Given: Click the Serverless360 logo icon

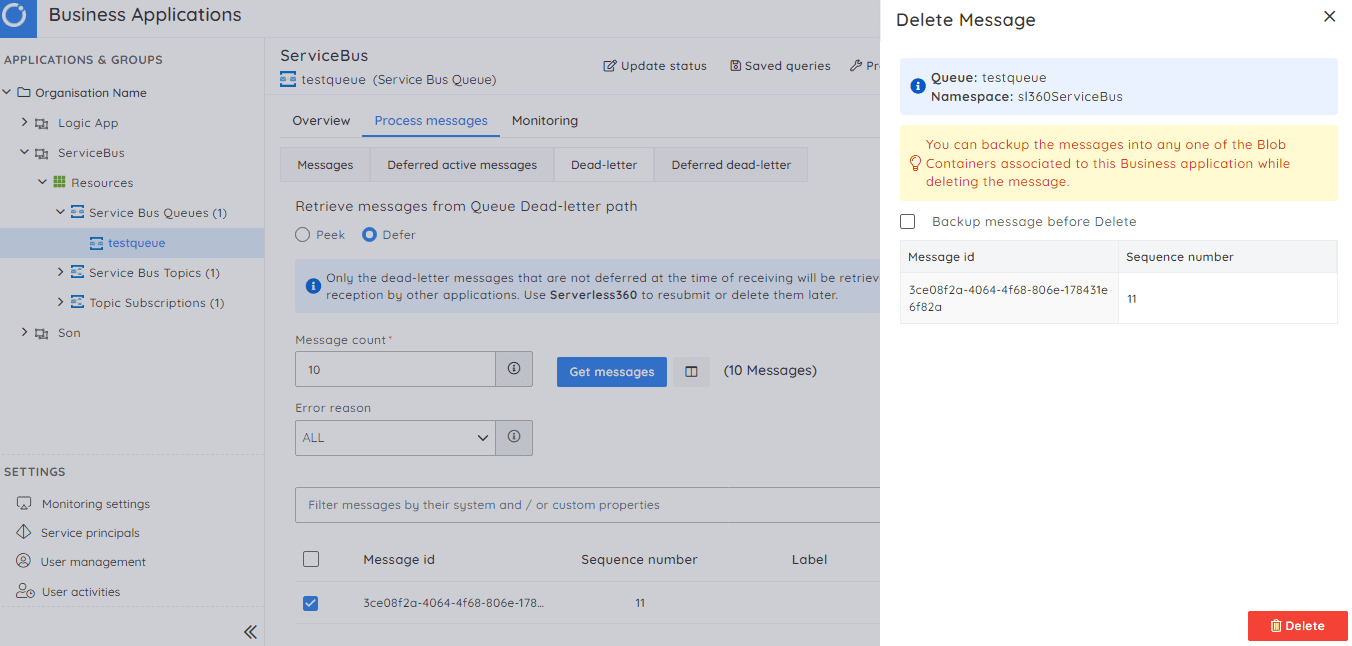Looking at the screenshot, I should click(x=18, y=18).
